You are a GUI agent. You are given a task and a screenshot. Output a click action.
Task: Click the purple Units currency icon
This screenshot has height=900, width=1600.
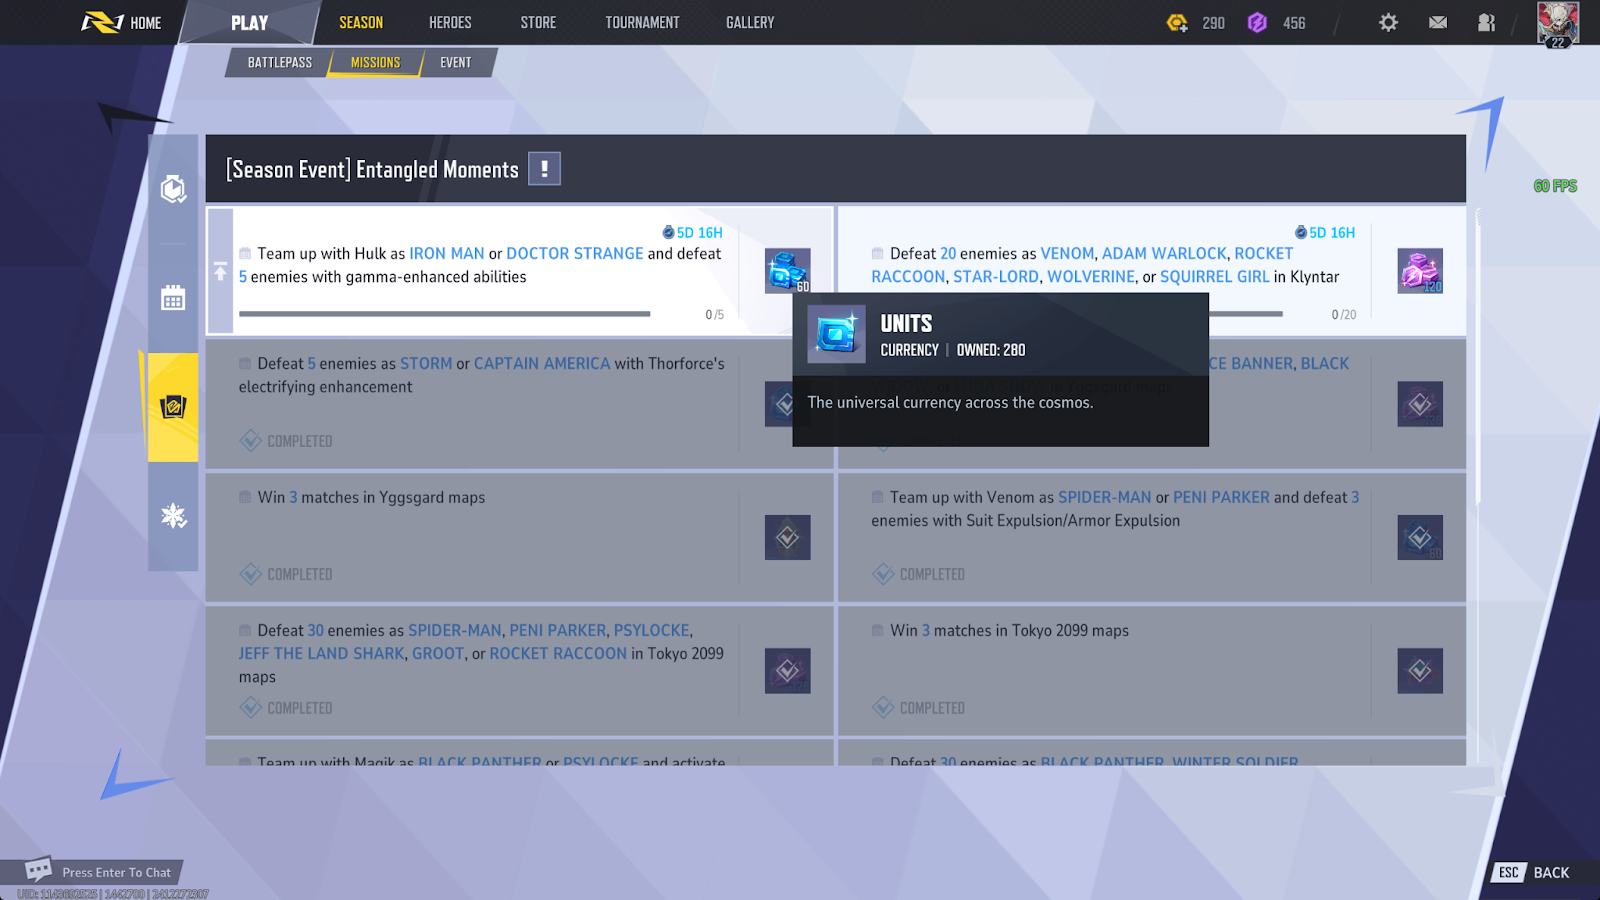point(1257,22)
